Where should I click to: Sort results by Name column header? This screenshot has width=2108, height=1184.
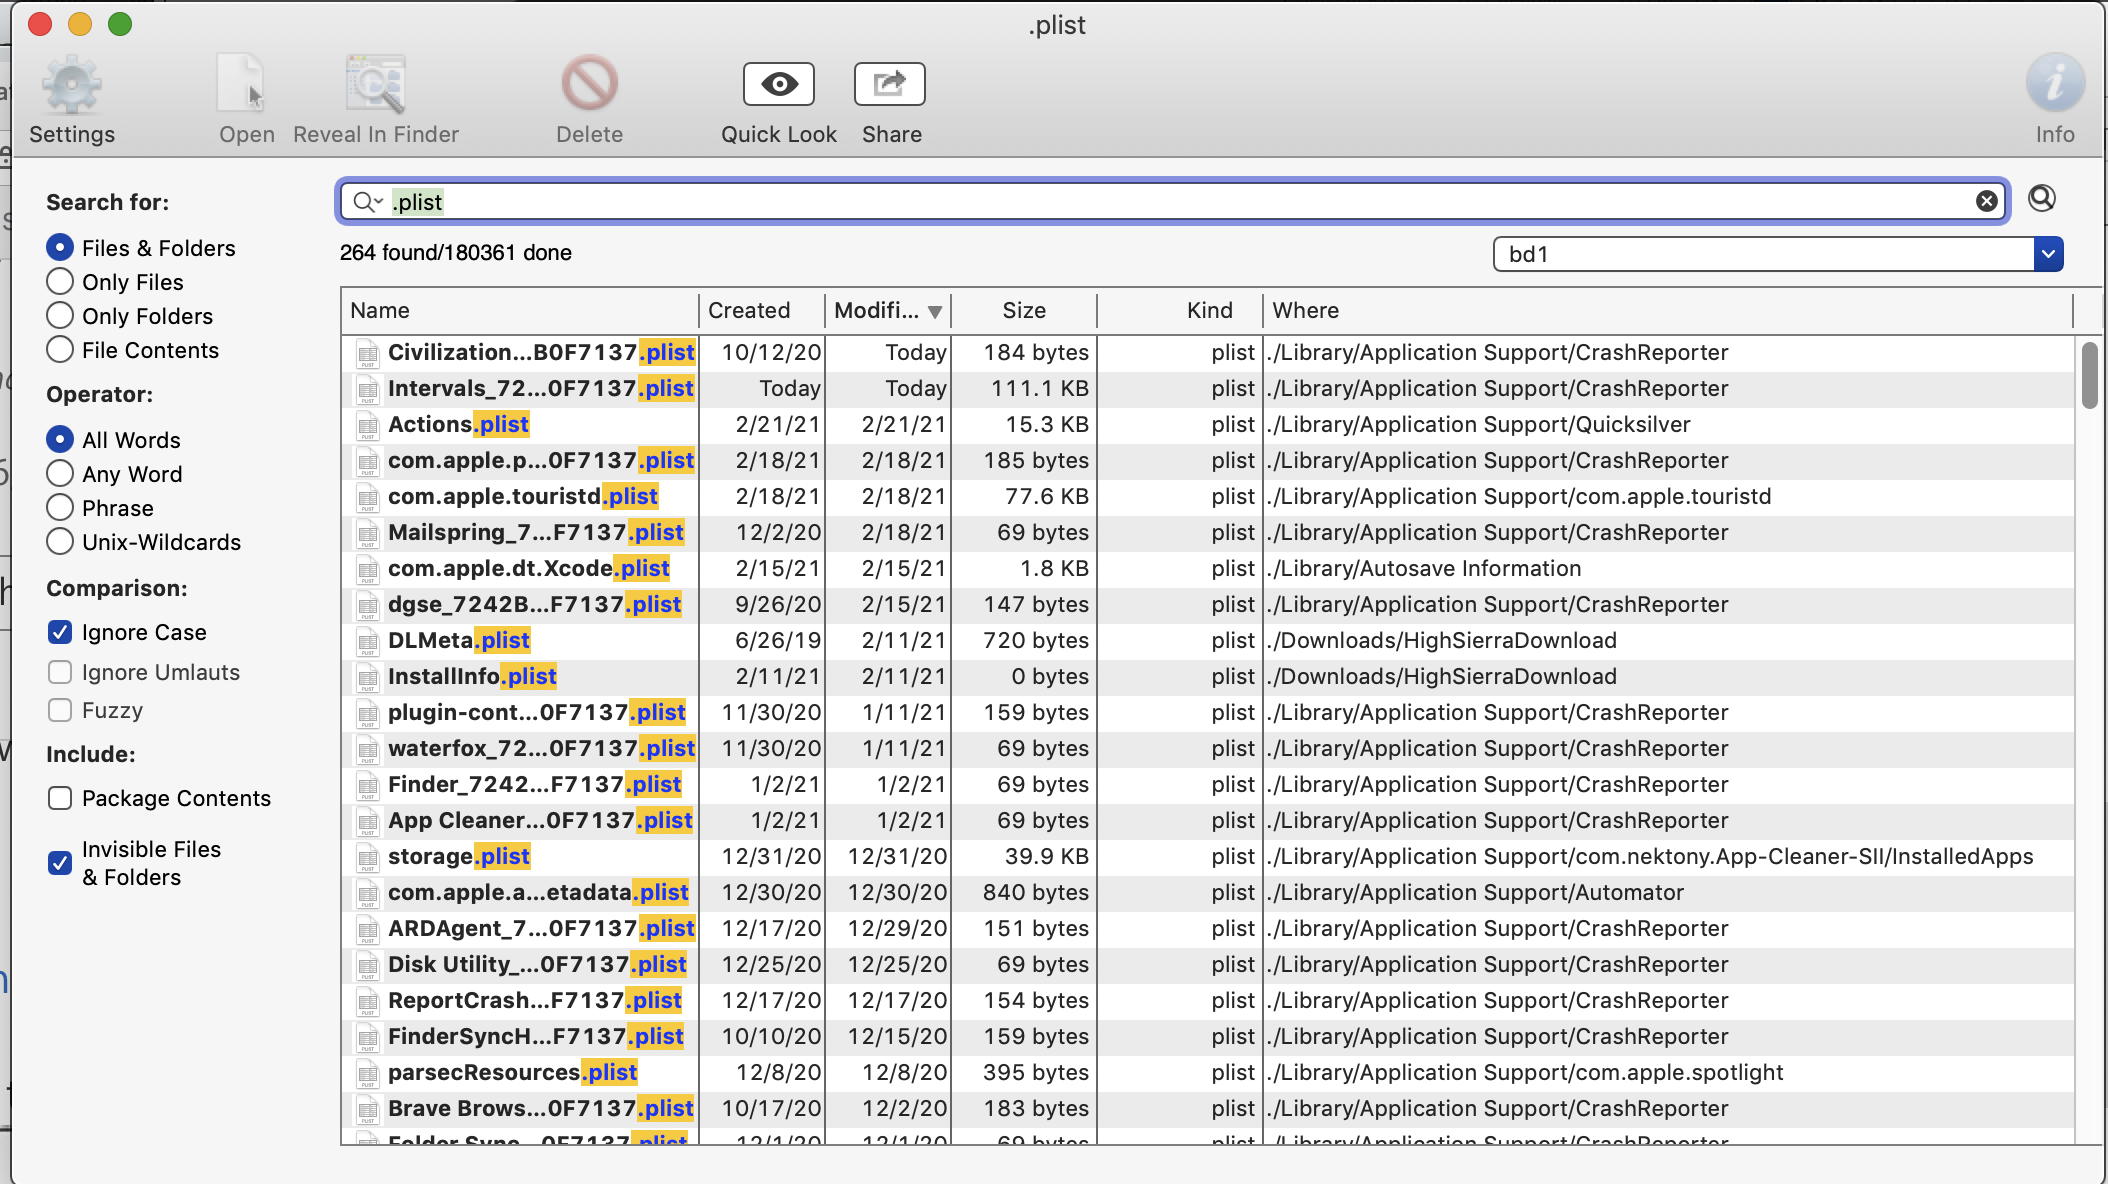[x=380, y=311]
